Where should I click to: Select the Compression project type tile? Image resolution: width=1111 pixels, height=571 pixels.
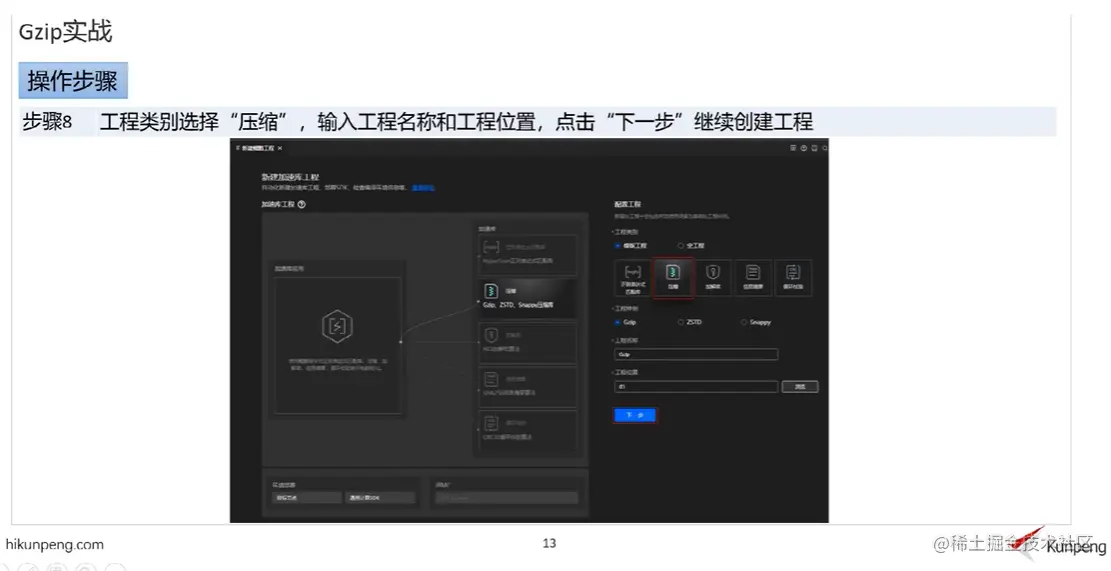point(672,278)
